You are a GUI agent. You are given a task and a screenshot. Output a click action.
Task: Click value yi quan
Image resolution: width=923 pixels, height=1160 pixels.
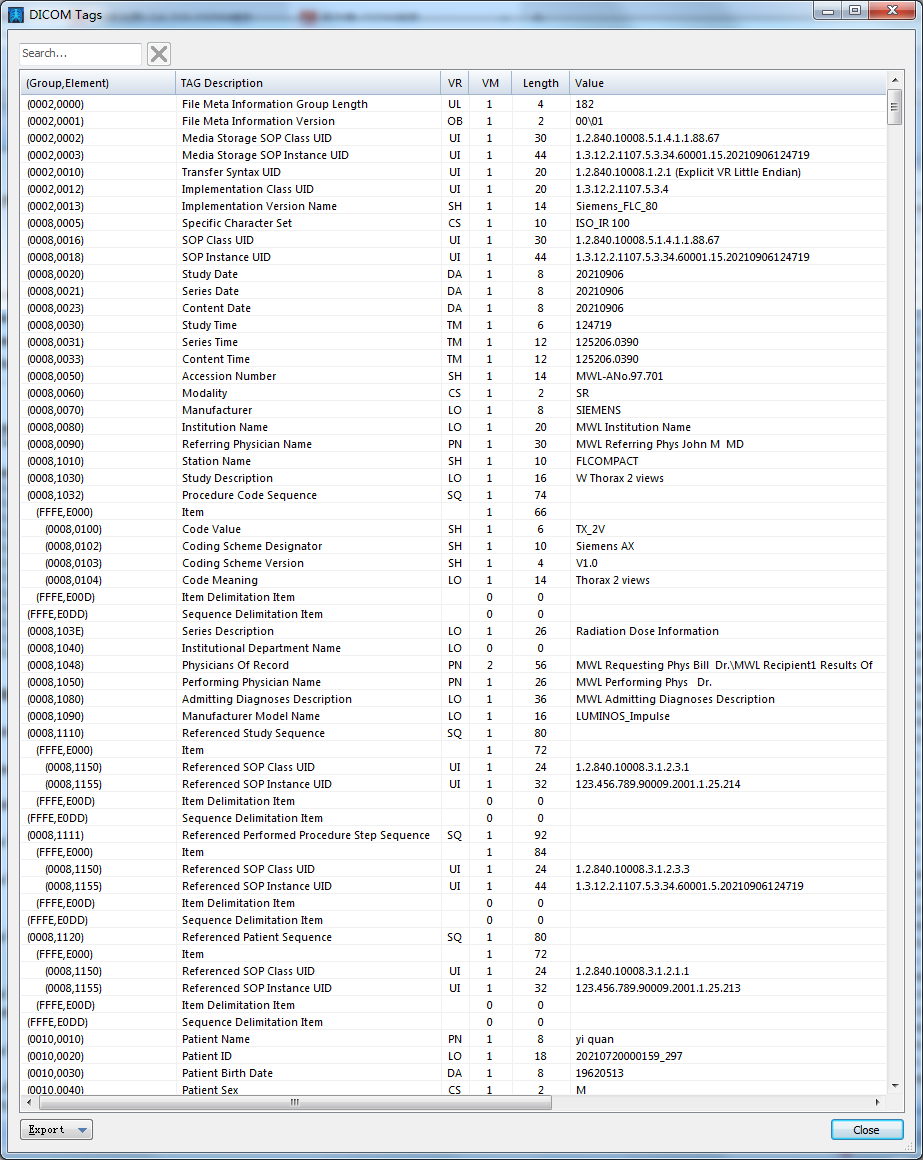pos(595,1040)
